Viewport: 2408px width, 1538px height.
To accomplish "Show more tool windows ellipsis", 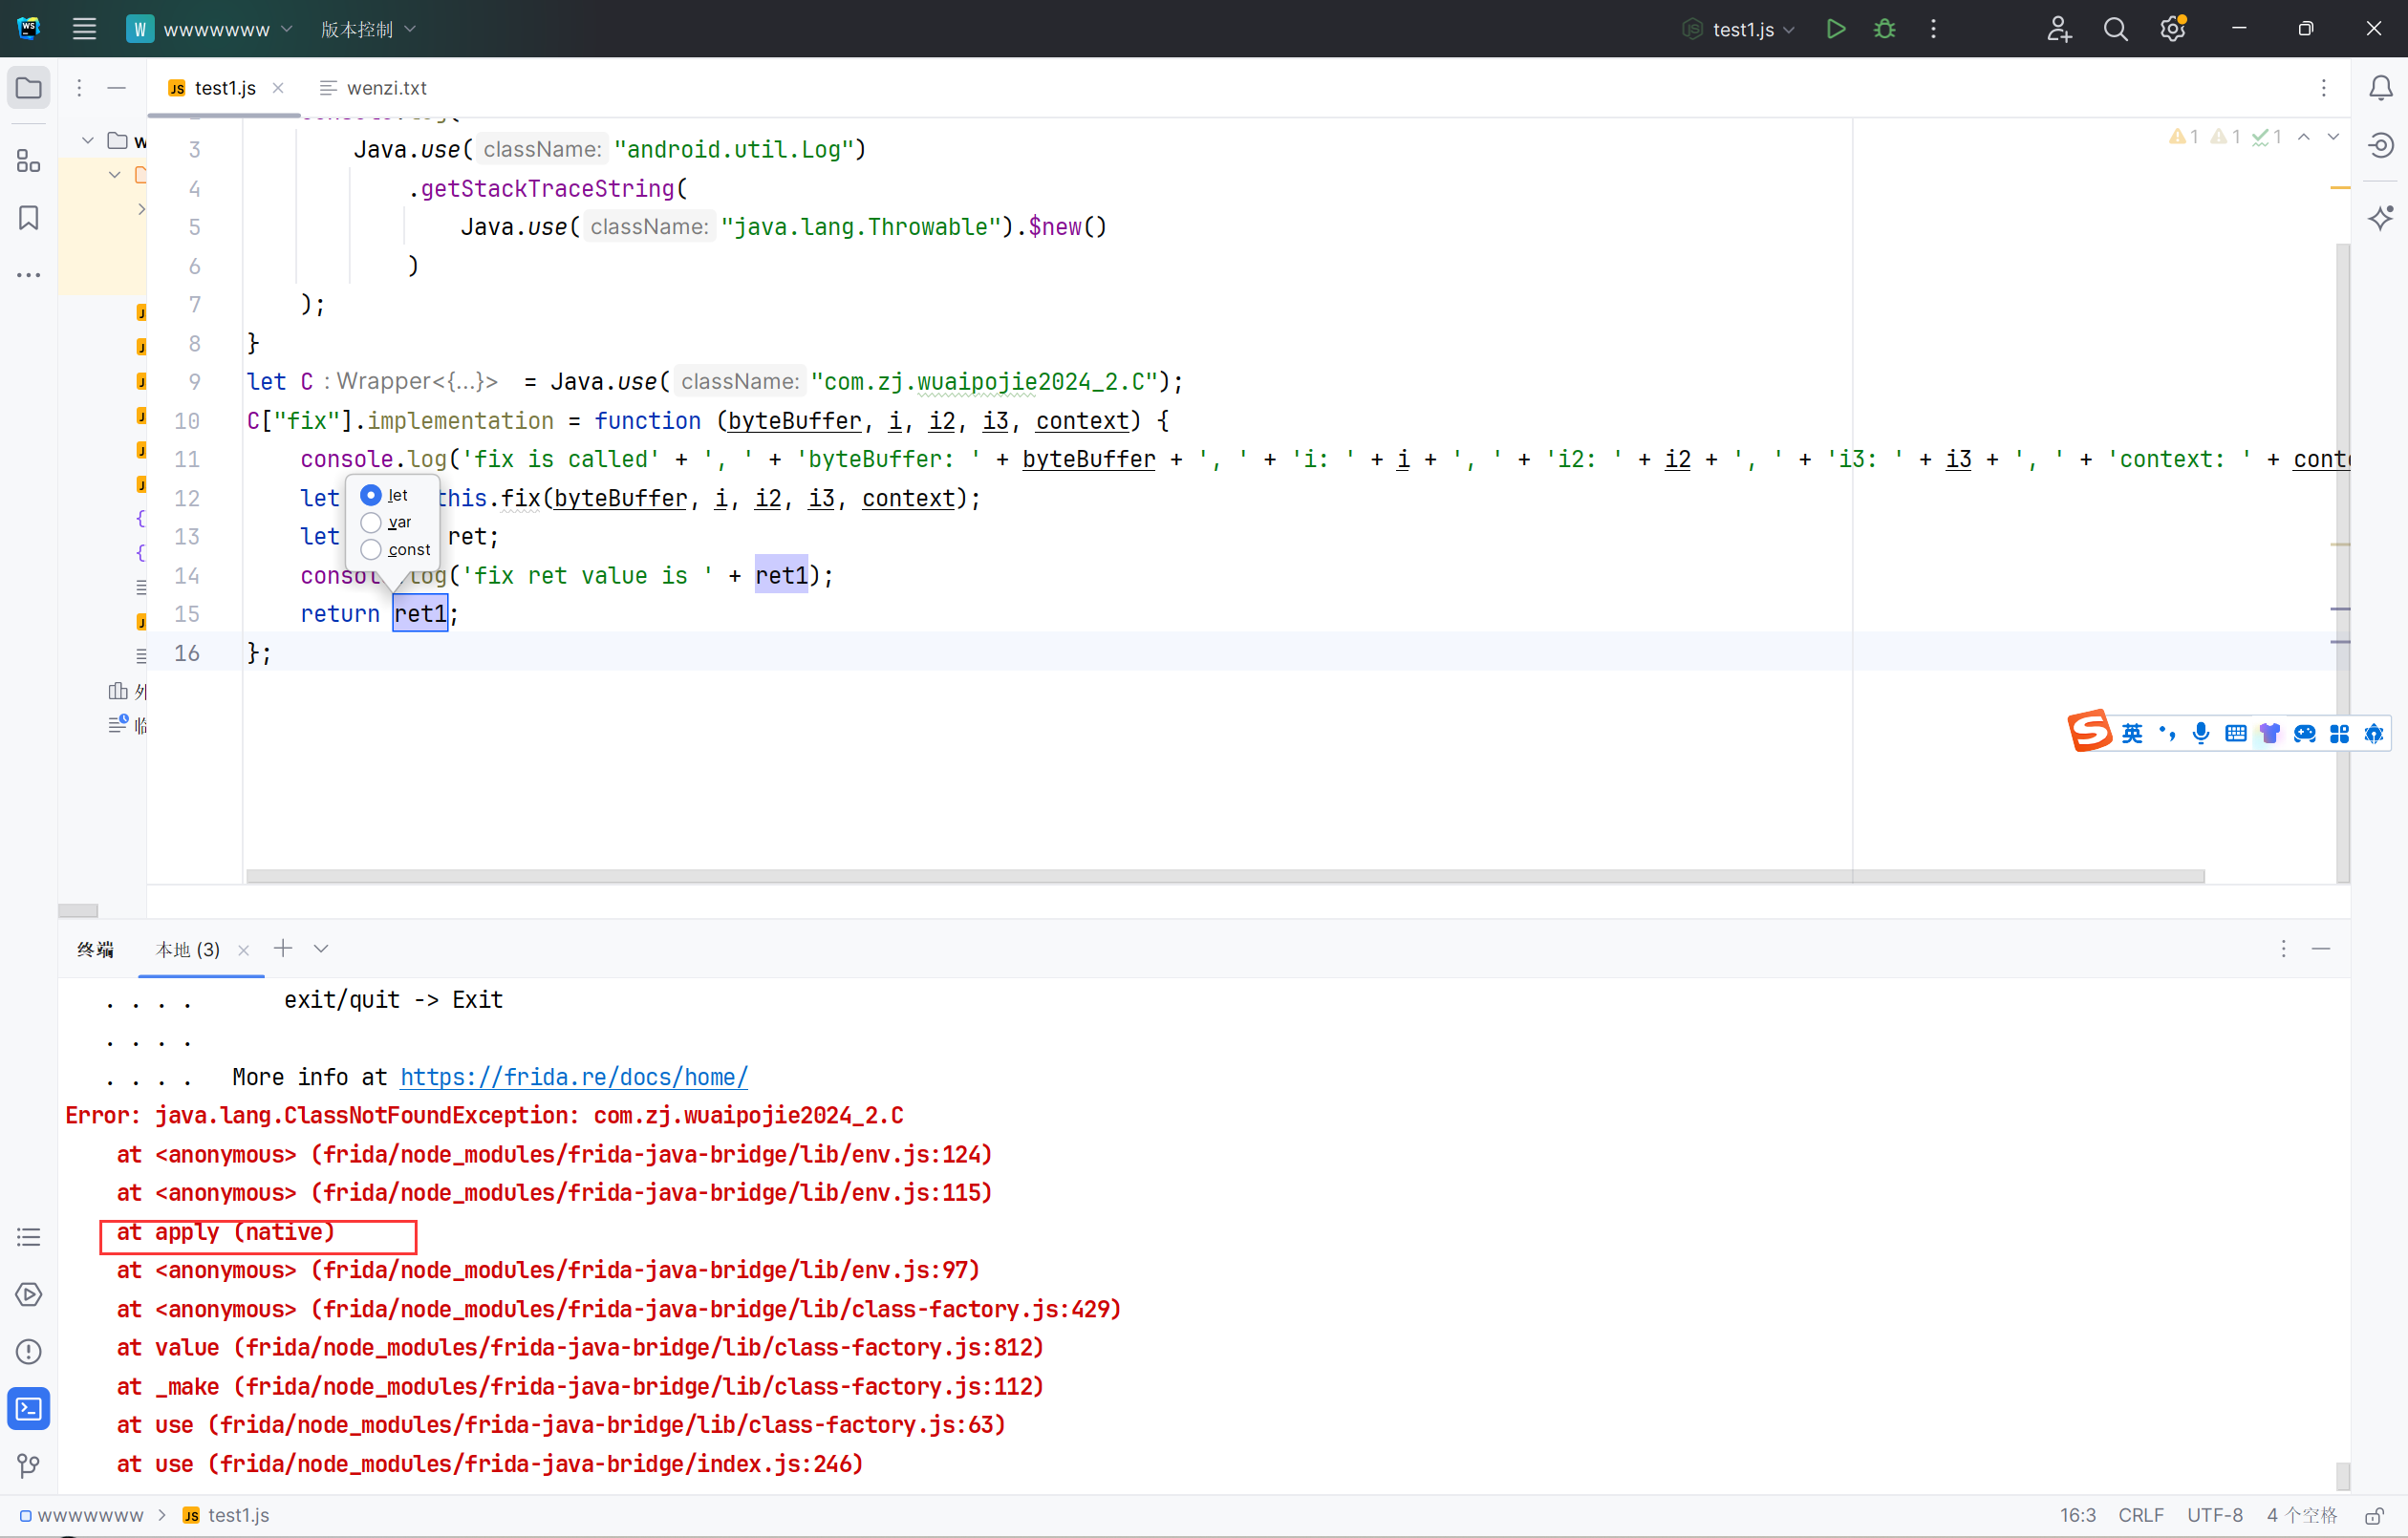I will pyautogui.click(x=29, y=275).
